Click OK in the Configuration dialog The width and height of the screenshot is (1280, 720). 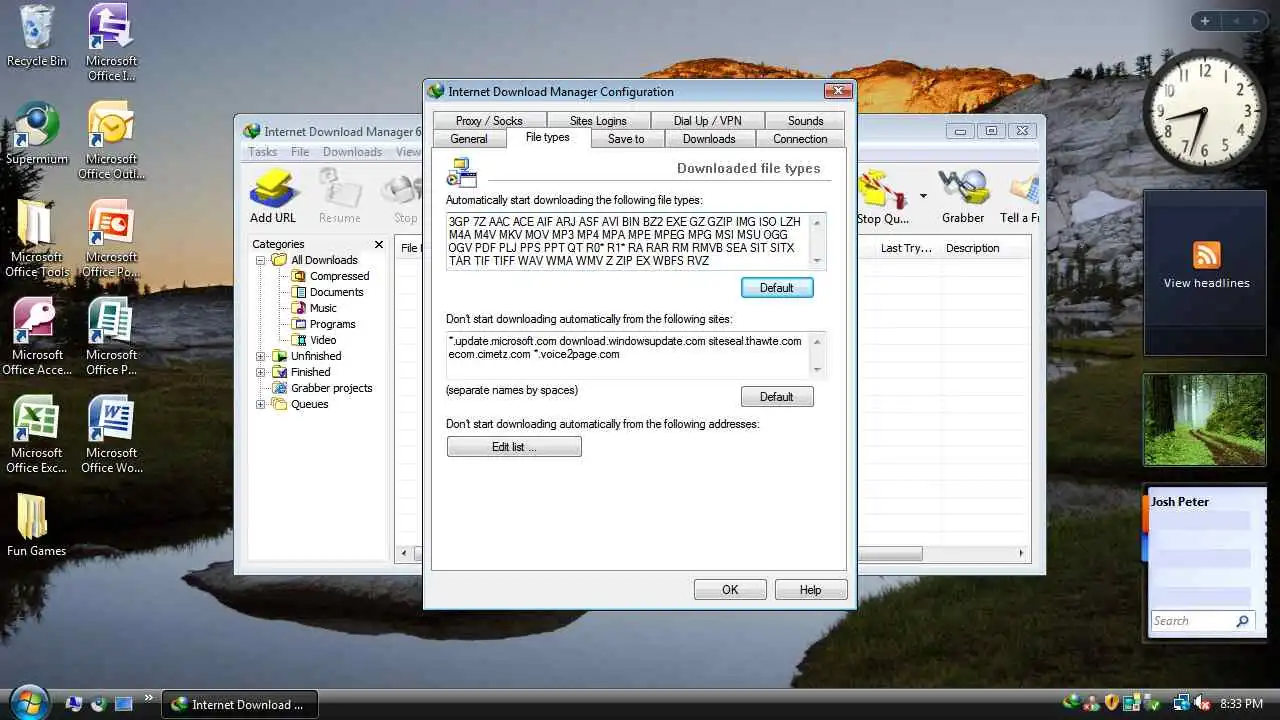pos(730,590)
